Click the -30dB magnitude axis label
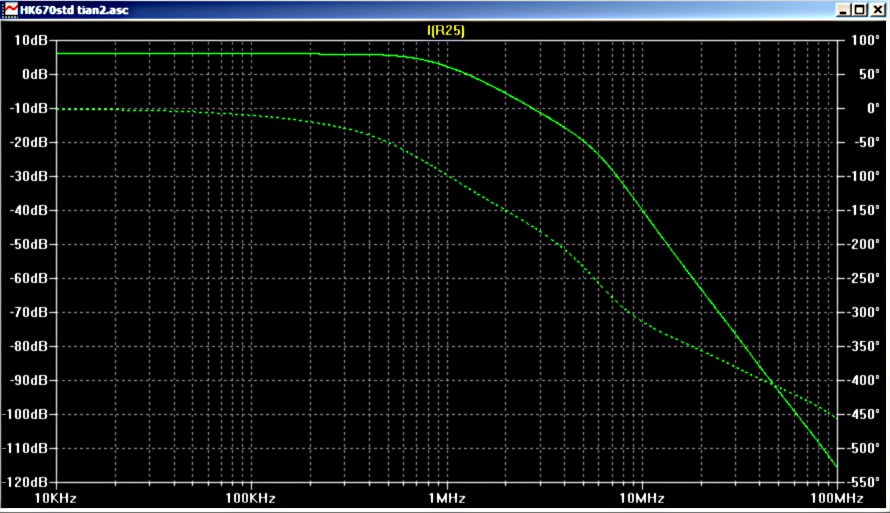890x513 pixels. [x=29, y=176]
